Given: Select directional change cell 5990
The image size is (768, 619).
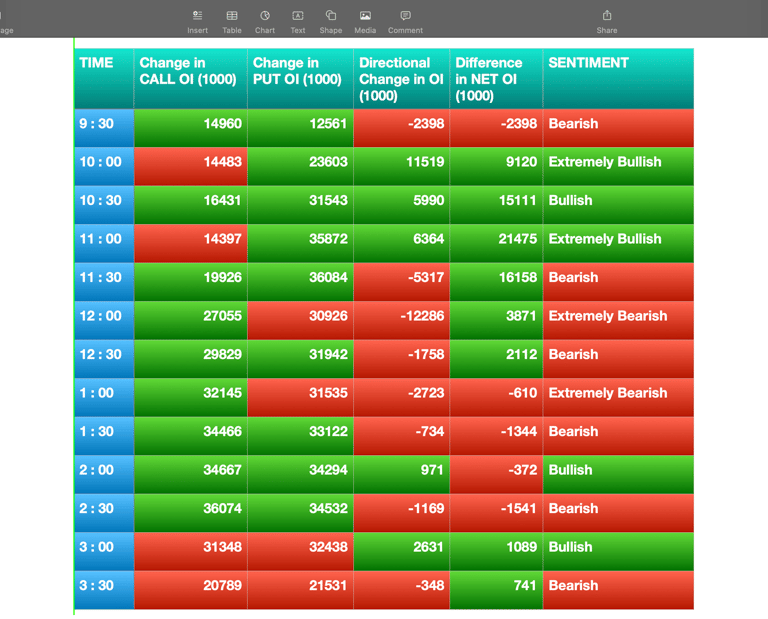Looking at the screenshot, I should 402,205.
